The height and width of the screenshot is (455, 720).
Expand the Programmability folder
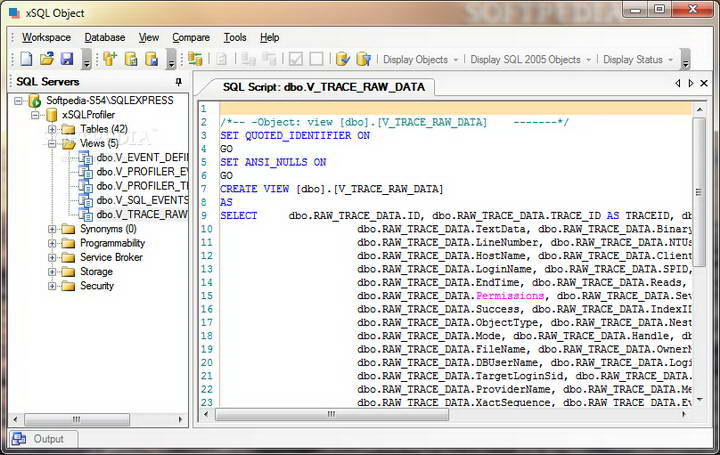[x=52, y=243]
